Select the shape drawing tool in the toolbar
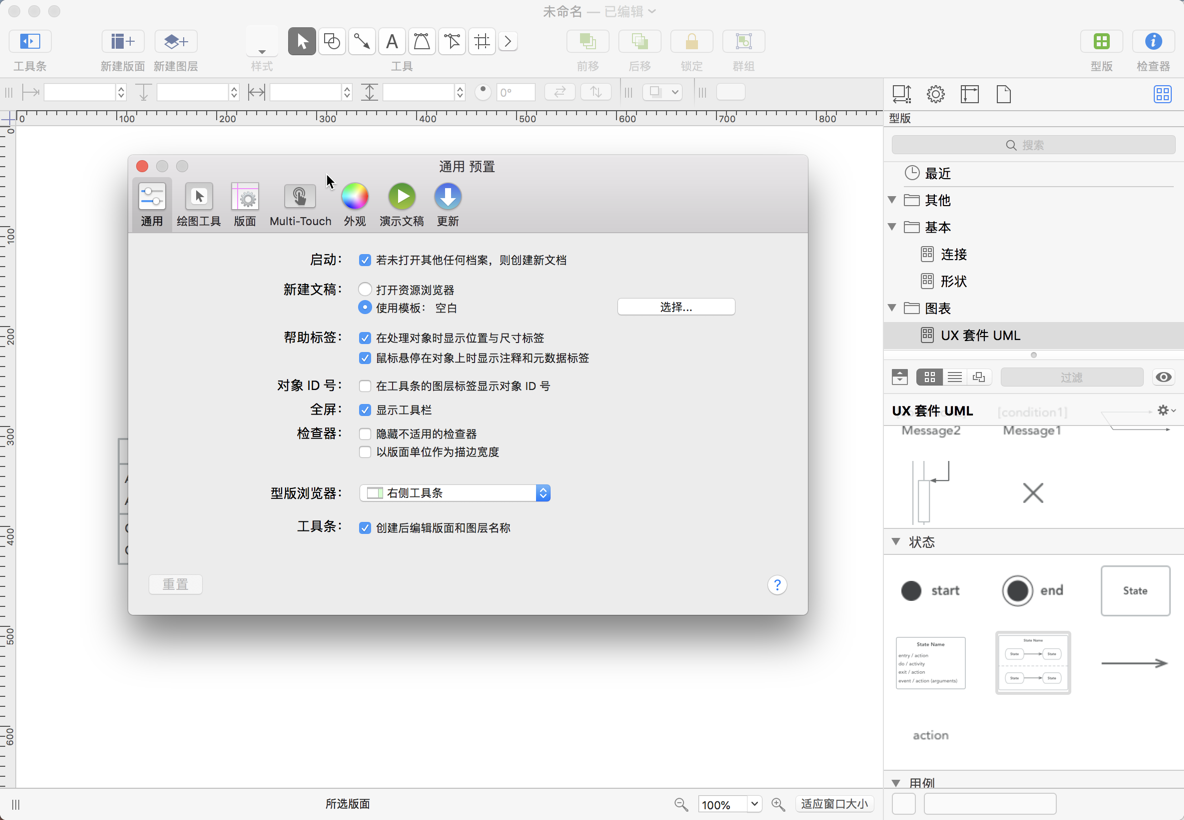Viewport: 1184px width, 820px height. click(332, 41)
